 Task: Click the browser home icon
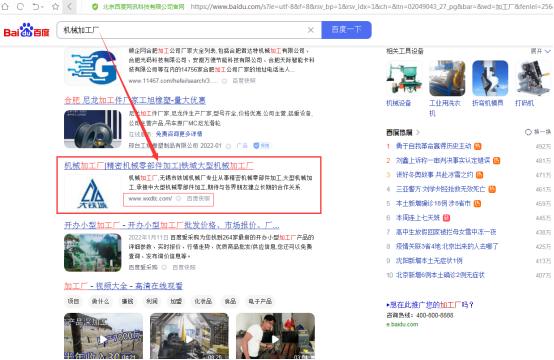pos(5,6)
